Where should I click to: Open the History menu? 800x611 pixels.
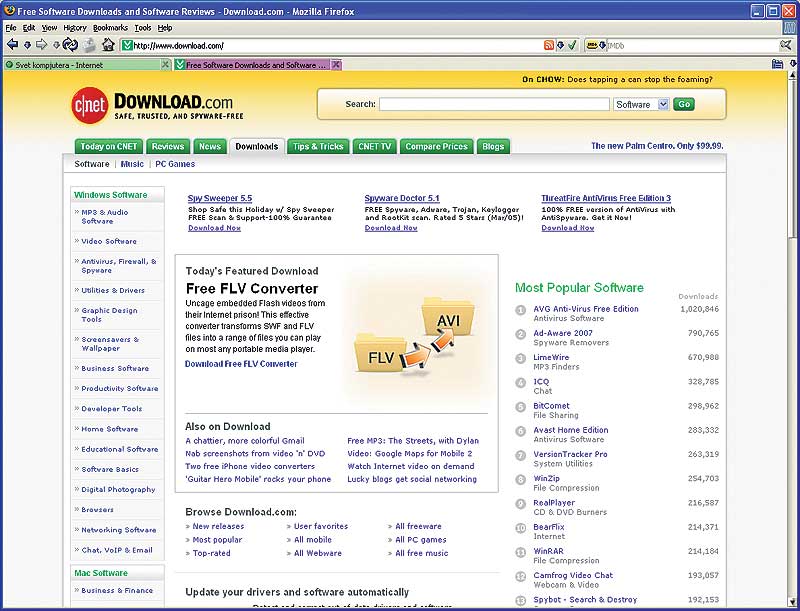[74, 28]
